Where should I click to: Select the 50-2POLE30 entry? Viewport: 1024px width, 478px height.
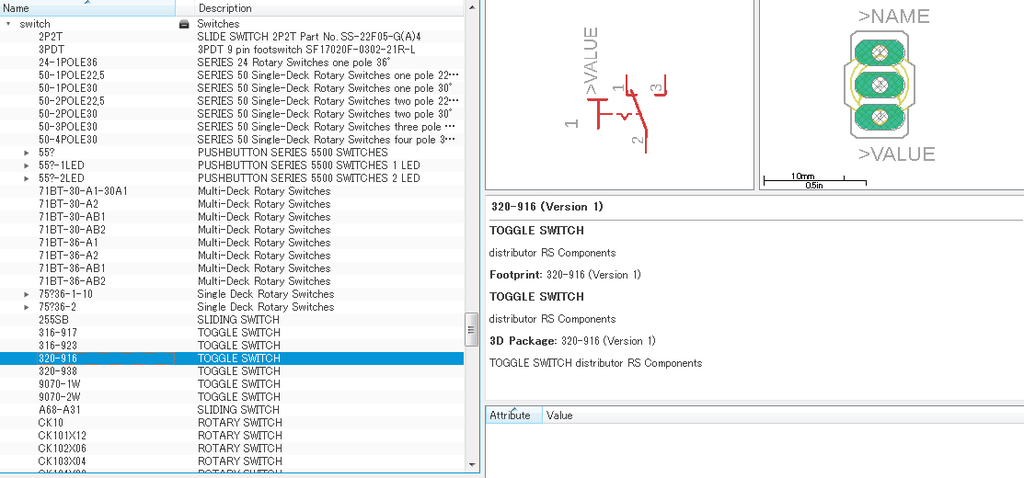232,114
